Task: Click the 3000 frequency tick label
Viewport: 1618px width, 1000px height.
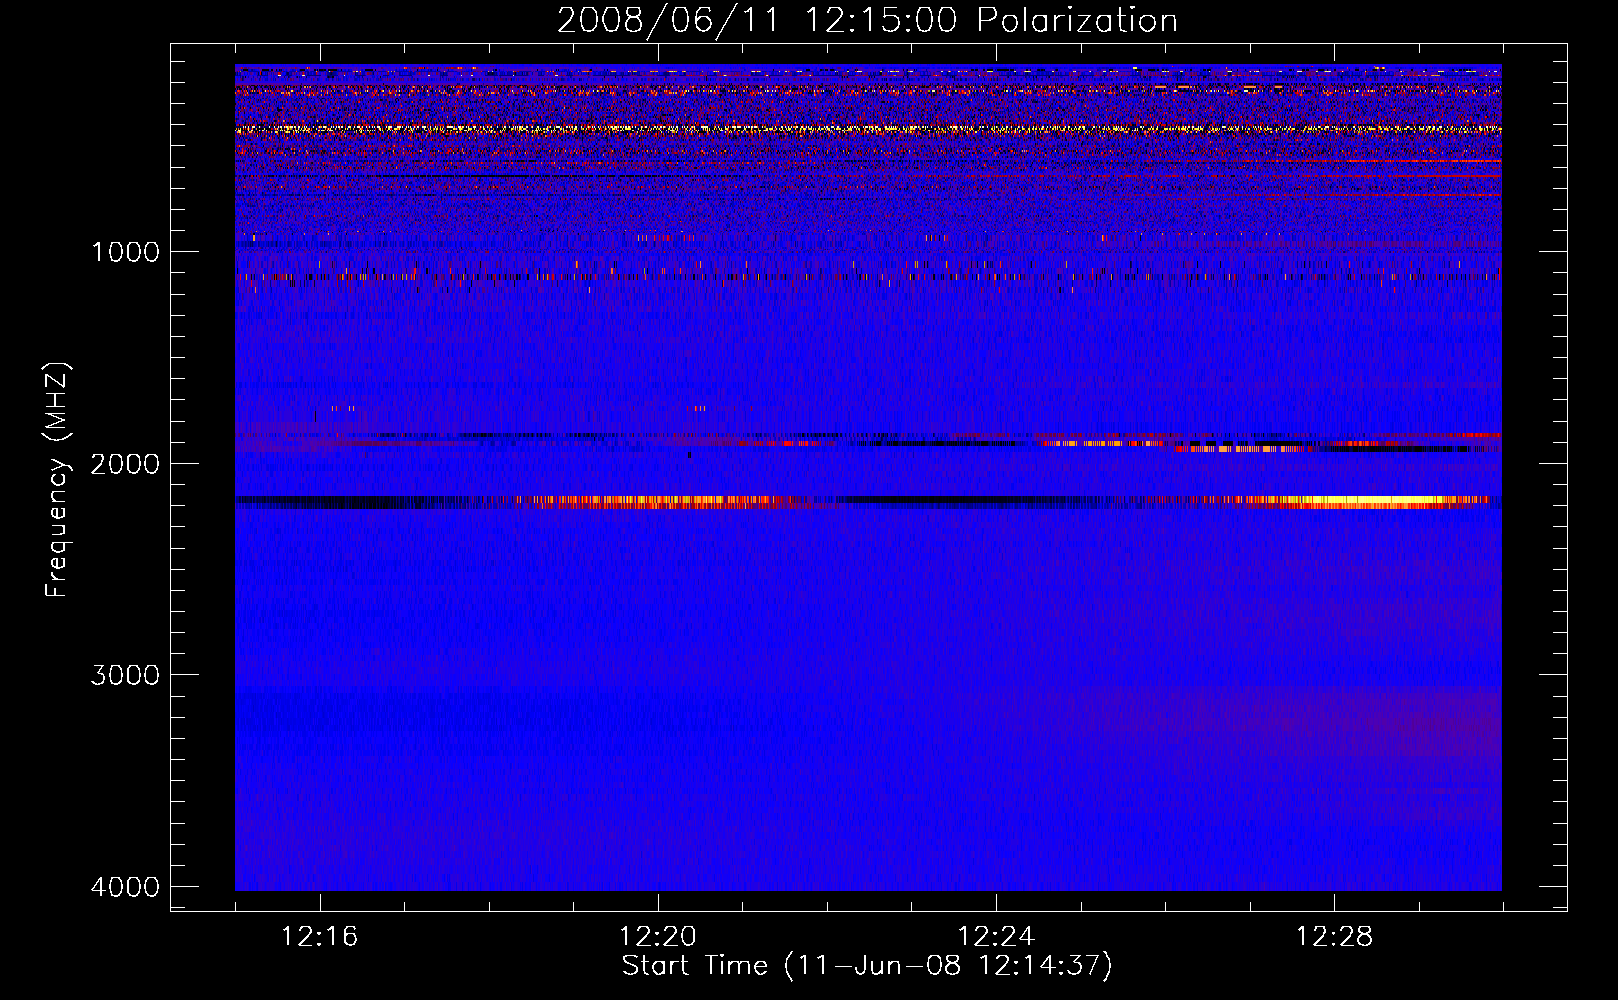Action: click(125, 675)
